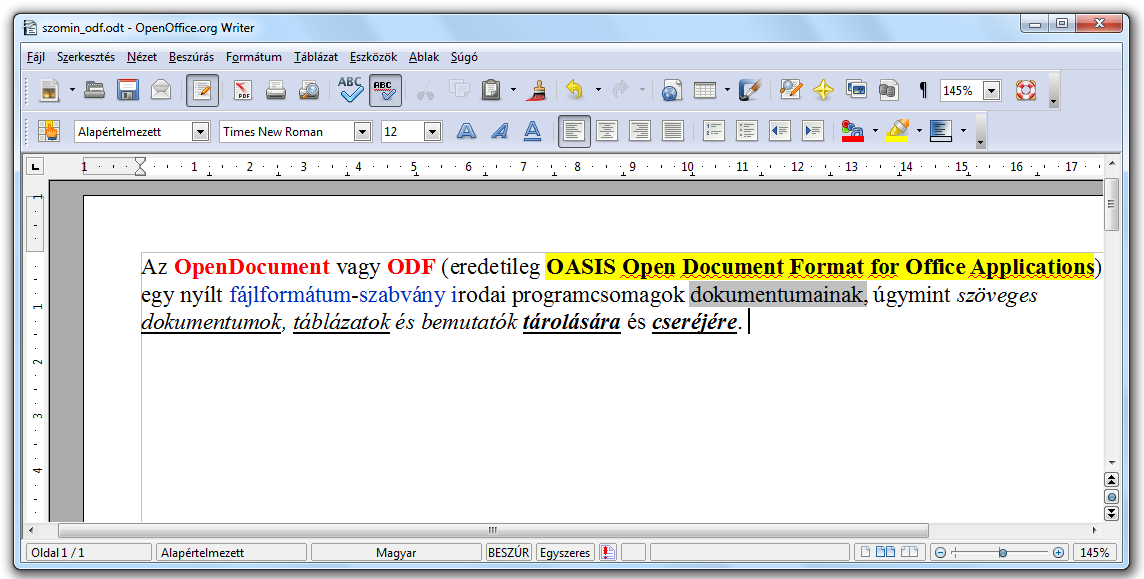Viewport: 1144px width, 579px height.
Task: Open the Gallery icon
Action: pos(856,90)
